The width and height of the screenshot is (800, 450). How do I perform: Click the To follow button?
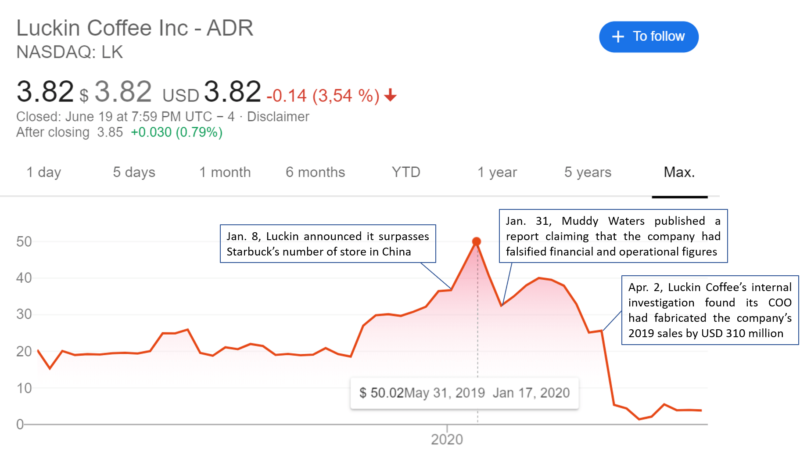point(648,37)
